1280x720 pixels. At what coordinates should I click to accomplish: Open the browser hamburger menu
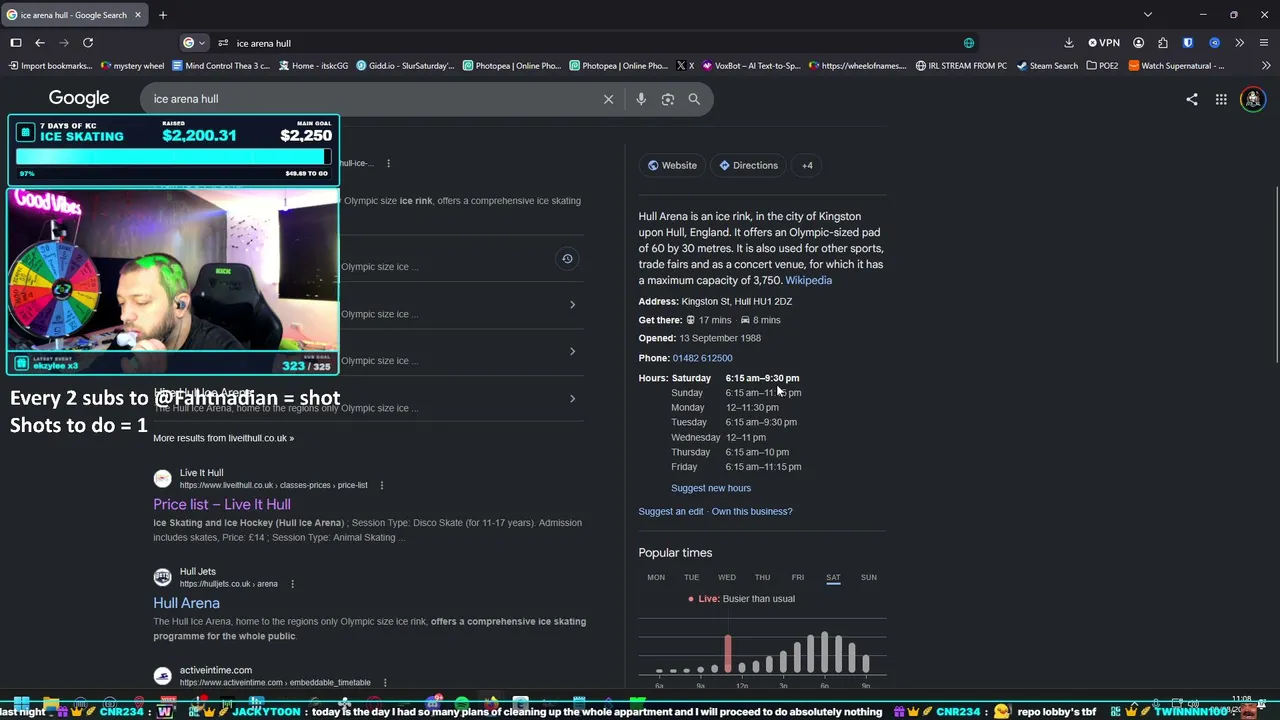(1264, 43)
